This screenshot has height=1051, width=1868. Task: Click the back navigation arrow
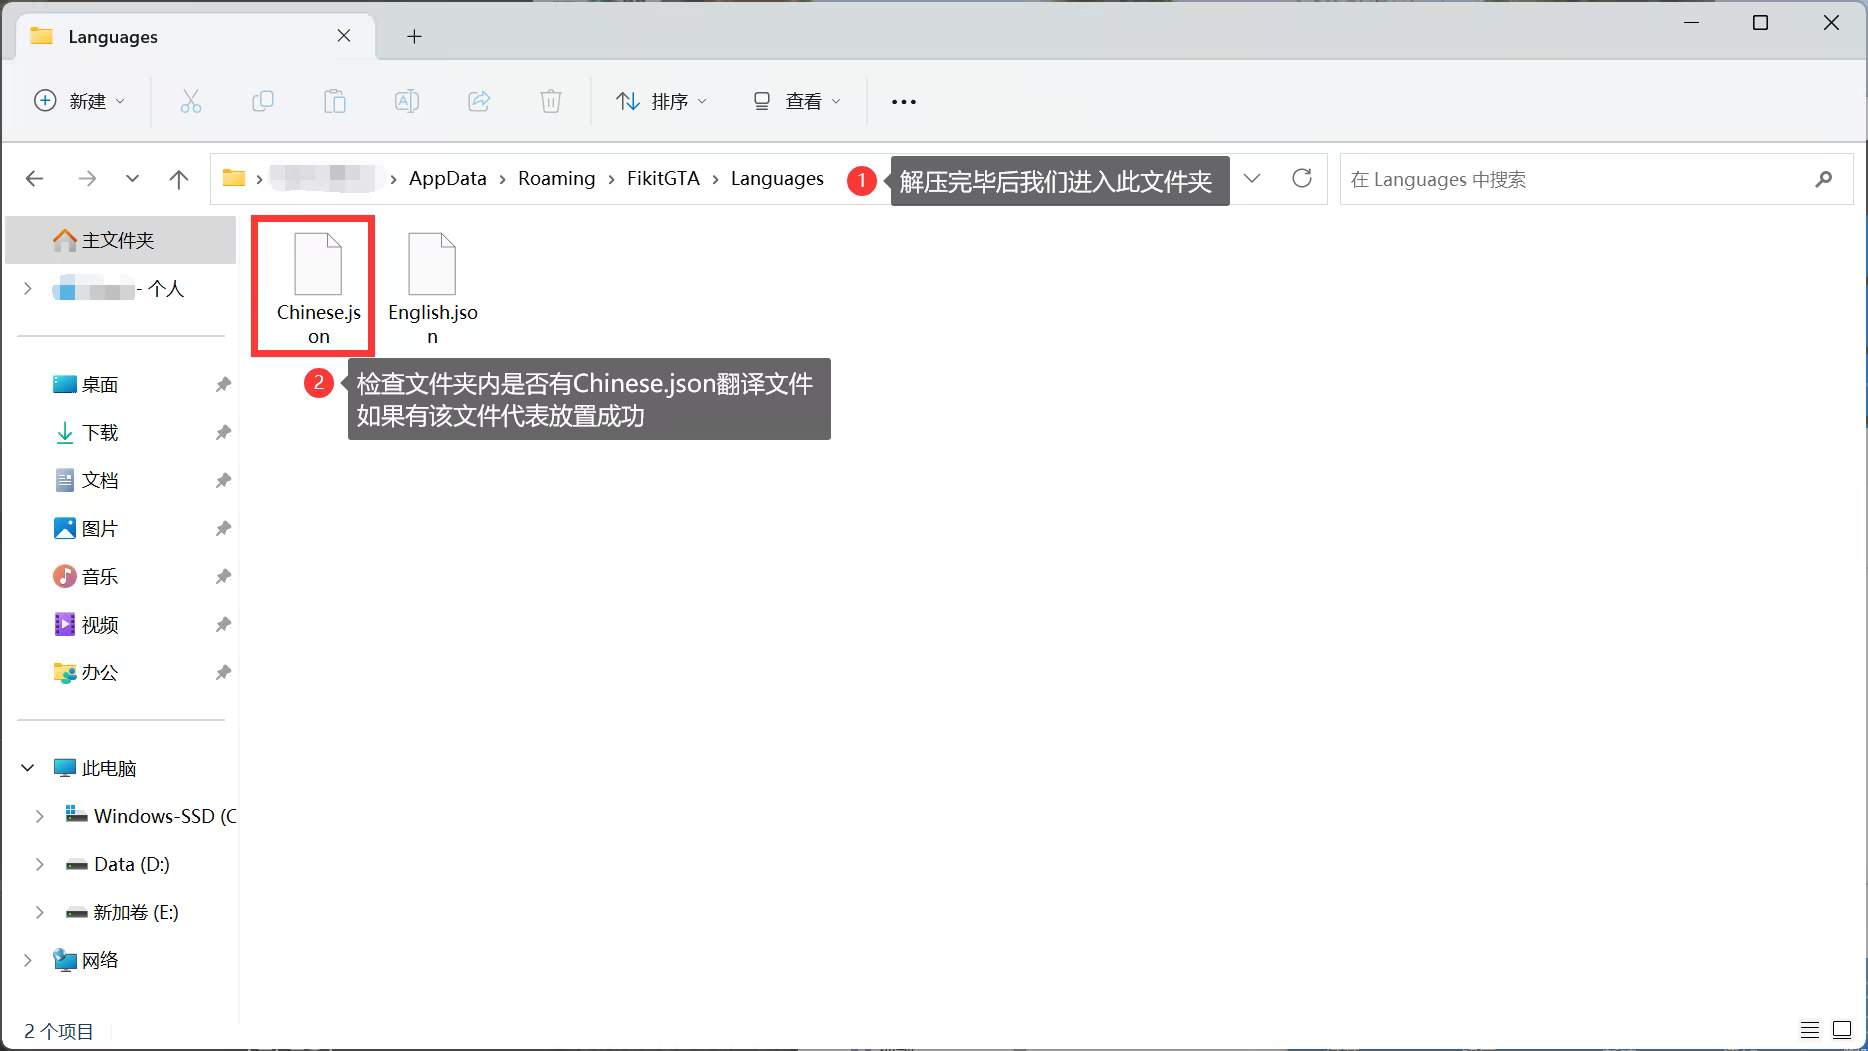[x=35, y=178]
